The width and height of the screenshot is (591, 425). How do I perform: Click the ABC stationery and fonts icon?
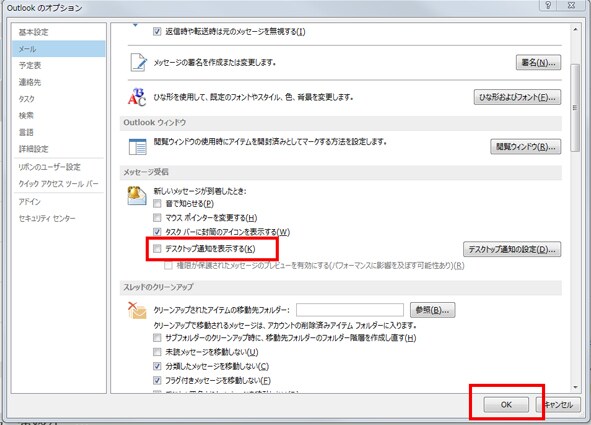point(137,97)
